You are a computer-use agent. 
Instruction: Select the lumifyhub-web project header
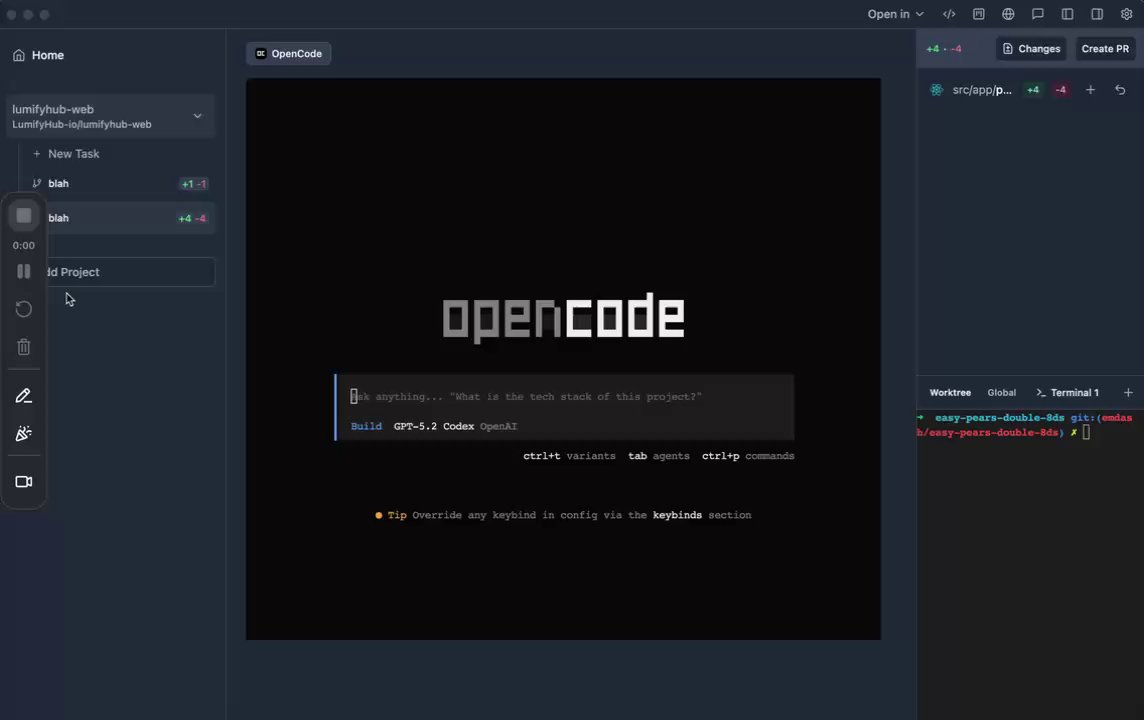tap(110, 116)
